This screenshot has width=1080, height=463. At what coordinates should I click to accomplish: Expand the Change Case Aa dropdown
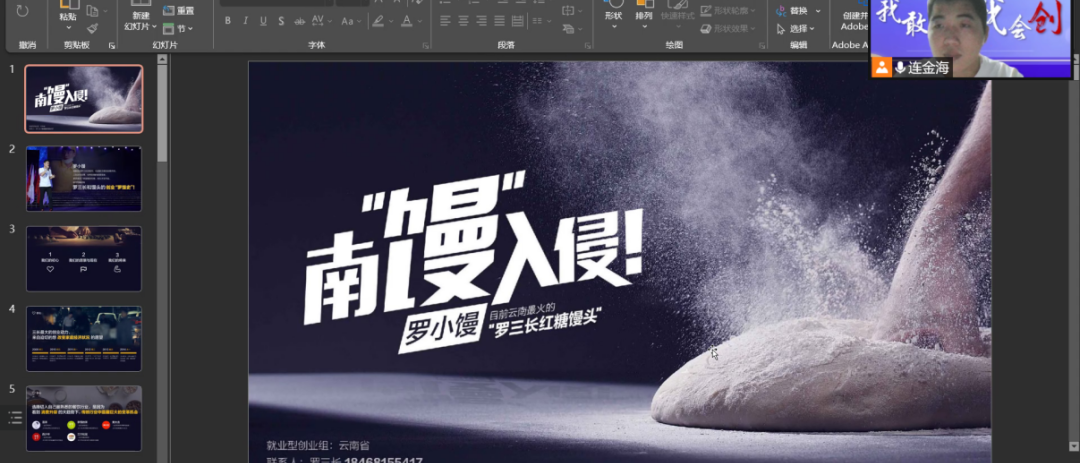pos(349,21)
